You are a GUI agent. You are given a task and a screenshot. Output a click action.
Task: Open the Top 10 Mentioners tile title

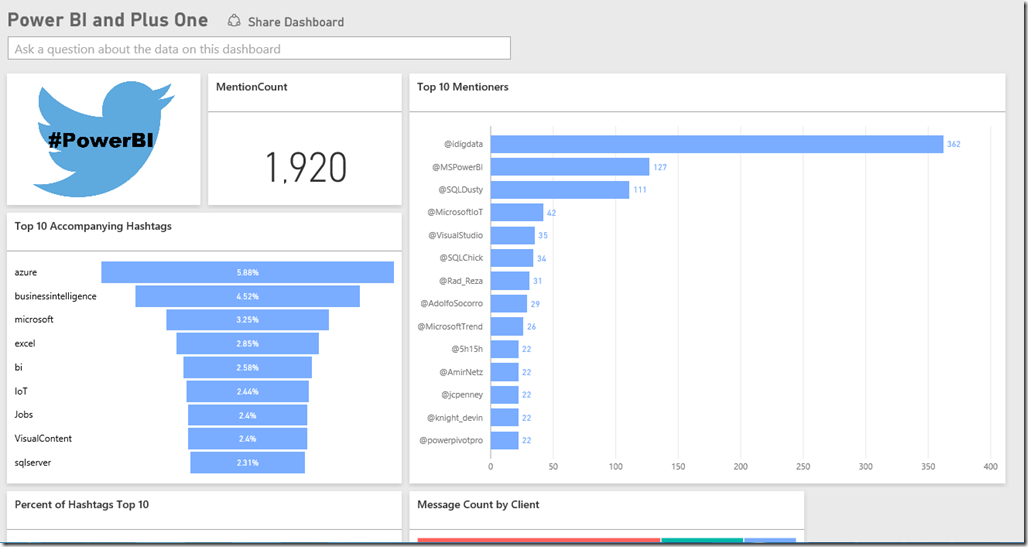tap(463, 87)
